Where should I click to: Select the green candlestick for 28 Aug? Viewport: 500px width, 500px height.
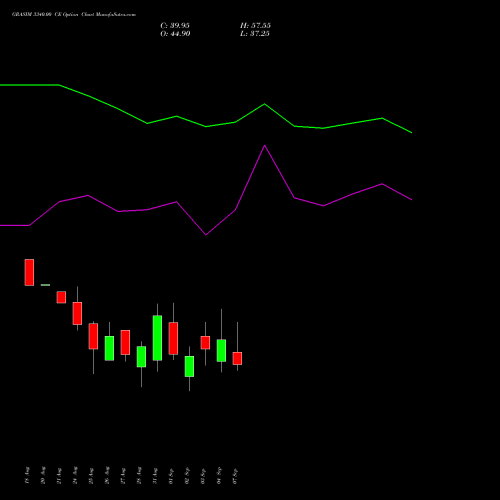(x=141, y=357)
